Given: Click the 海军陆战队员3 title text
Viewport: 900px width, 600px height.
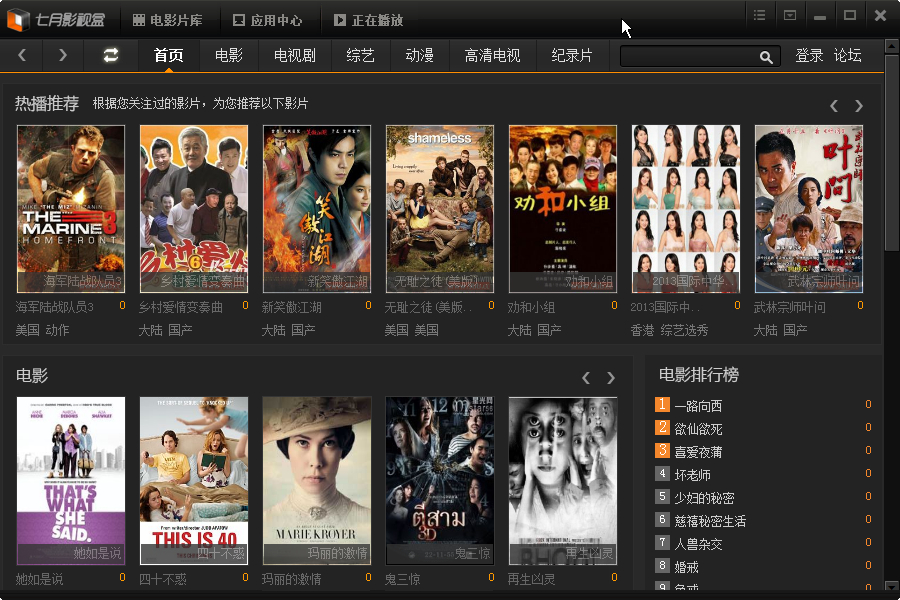Looking at the screenshot, I should 55,307.
